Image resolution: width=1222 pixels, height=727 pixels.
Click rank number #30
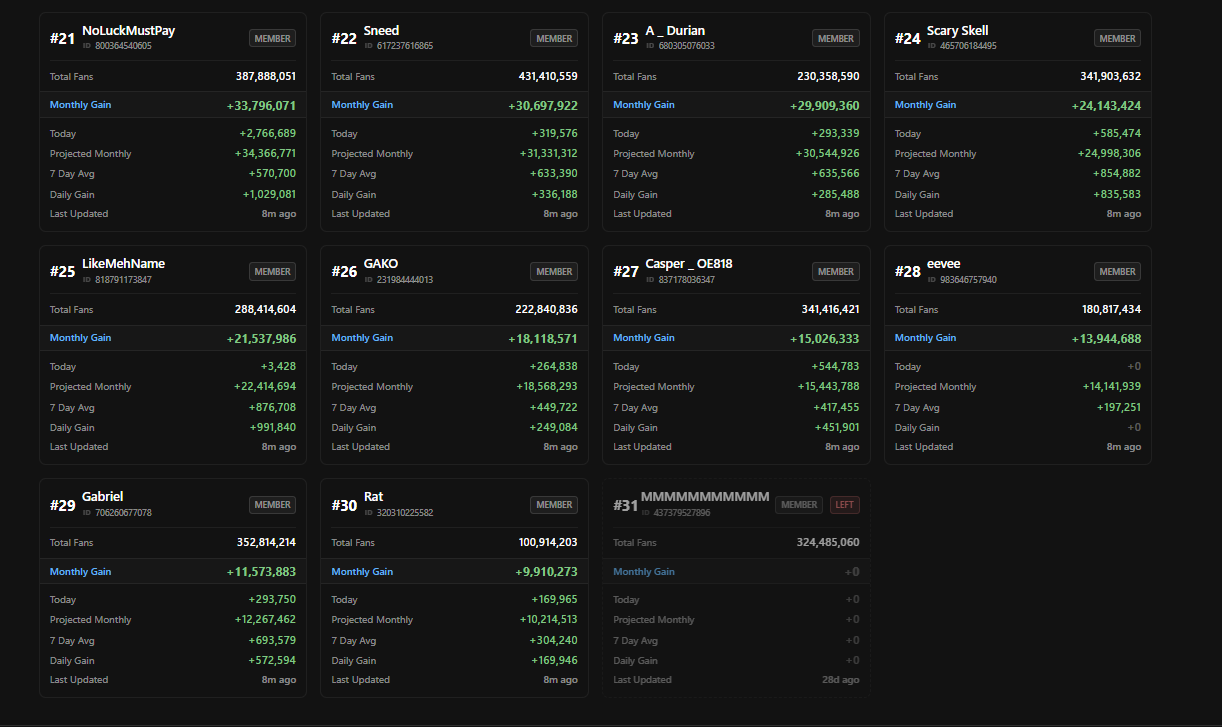point(344,505)
